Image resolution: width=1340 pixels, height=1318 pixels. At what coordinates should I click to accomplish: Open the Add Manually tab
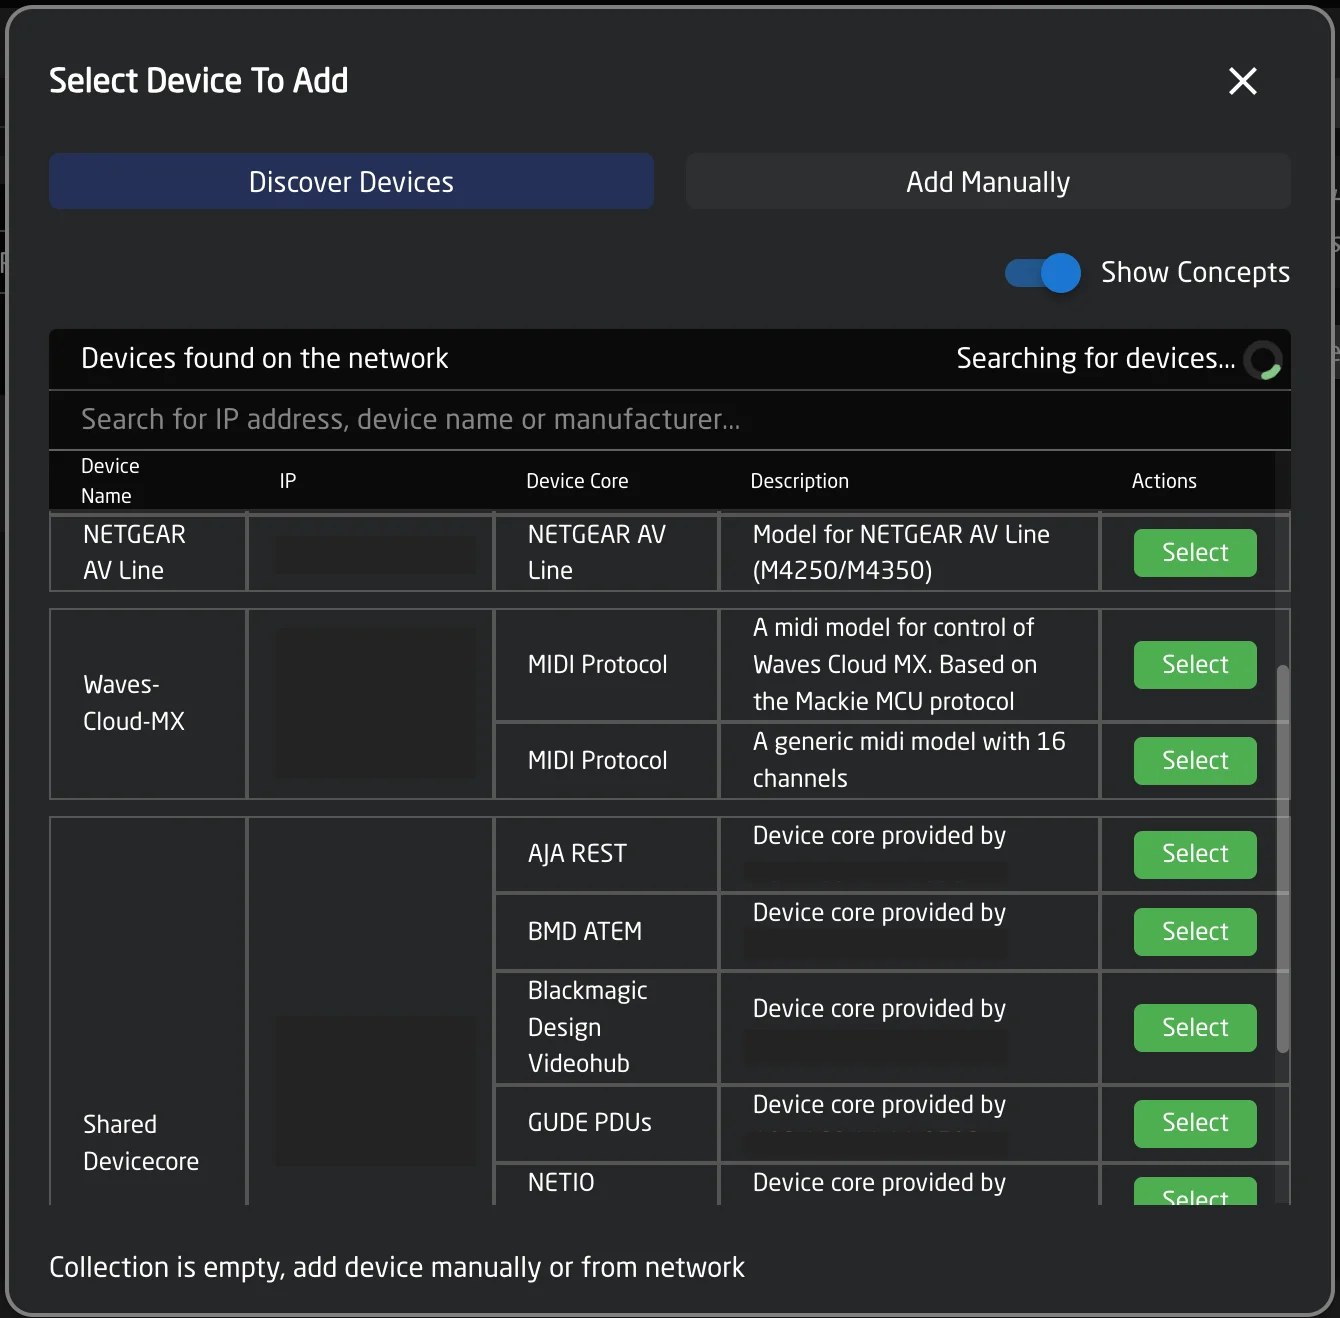coord(988,181)
